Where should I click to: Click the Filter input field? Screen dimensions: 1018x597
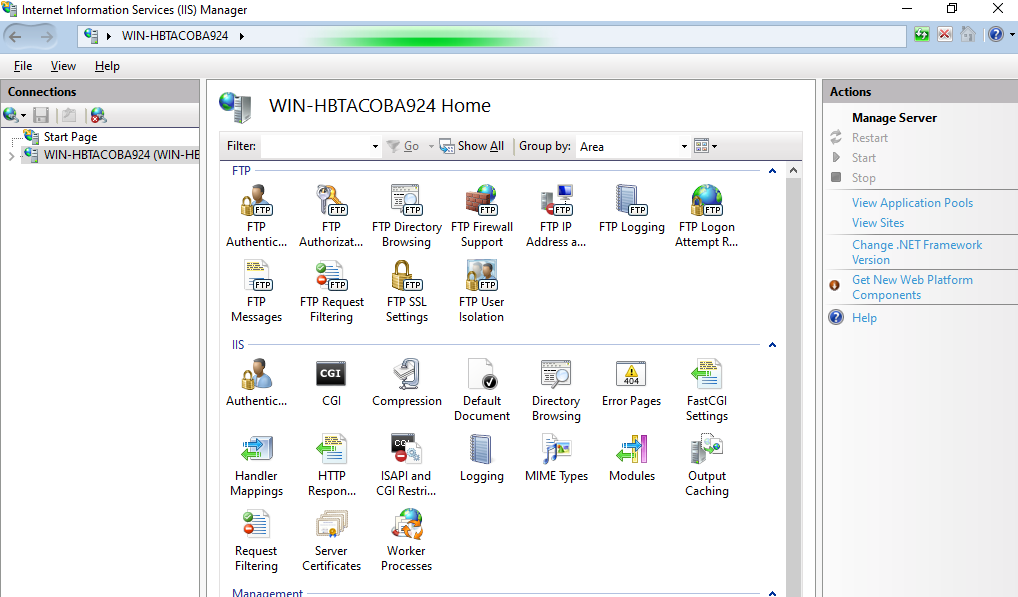pyautogui.click(x=316, y=147)
